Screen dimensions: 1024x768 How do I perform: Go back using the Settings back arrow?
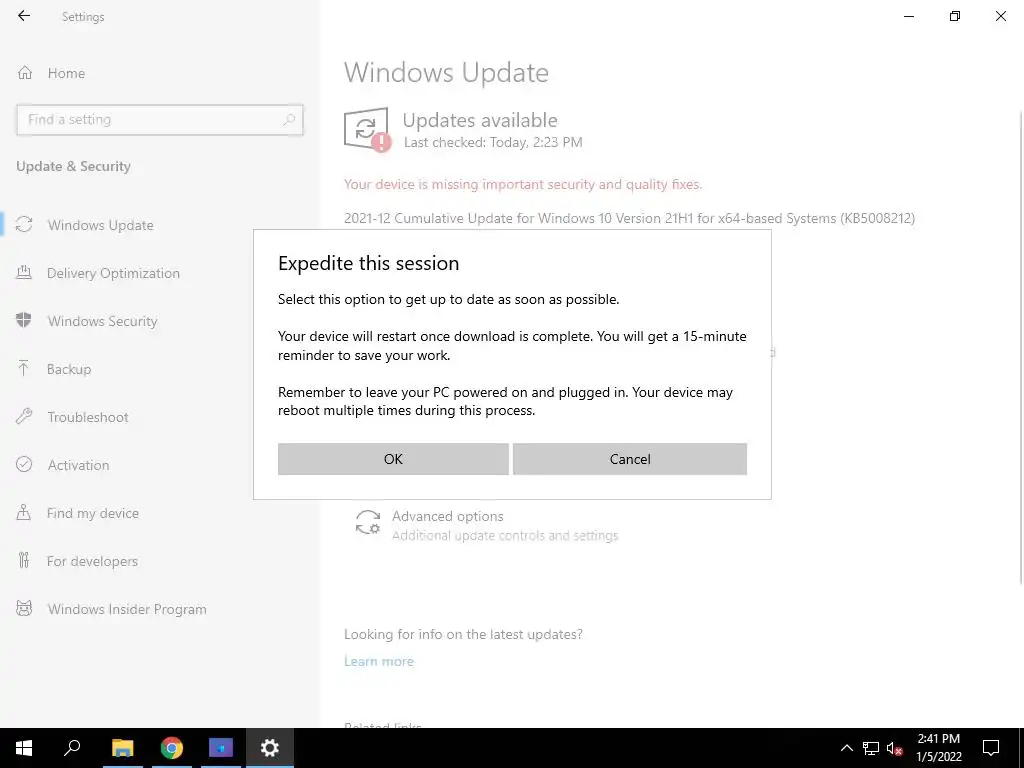(24, 16)
